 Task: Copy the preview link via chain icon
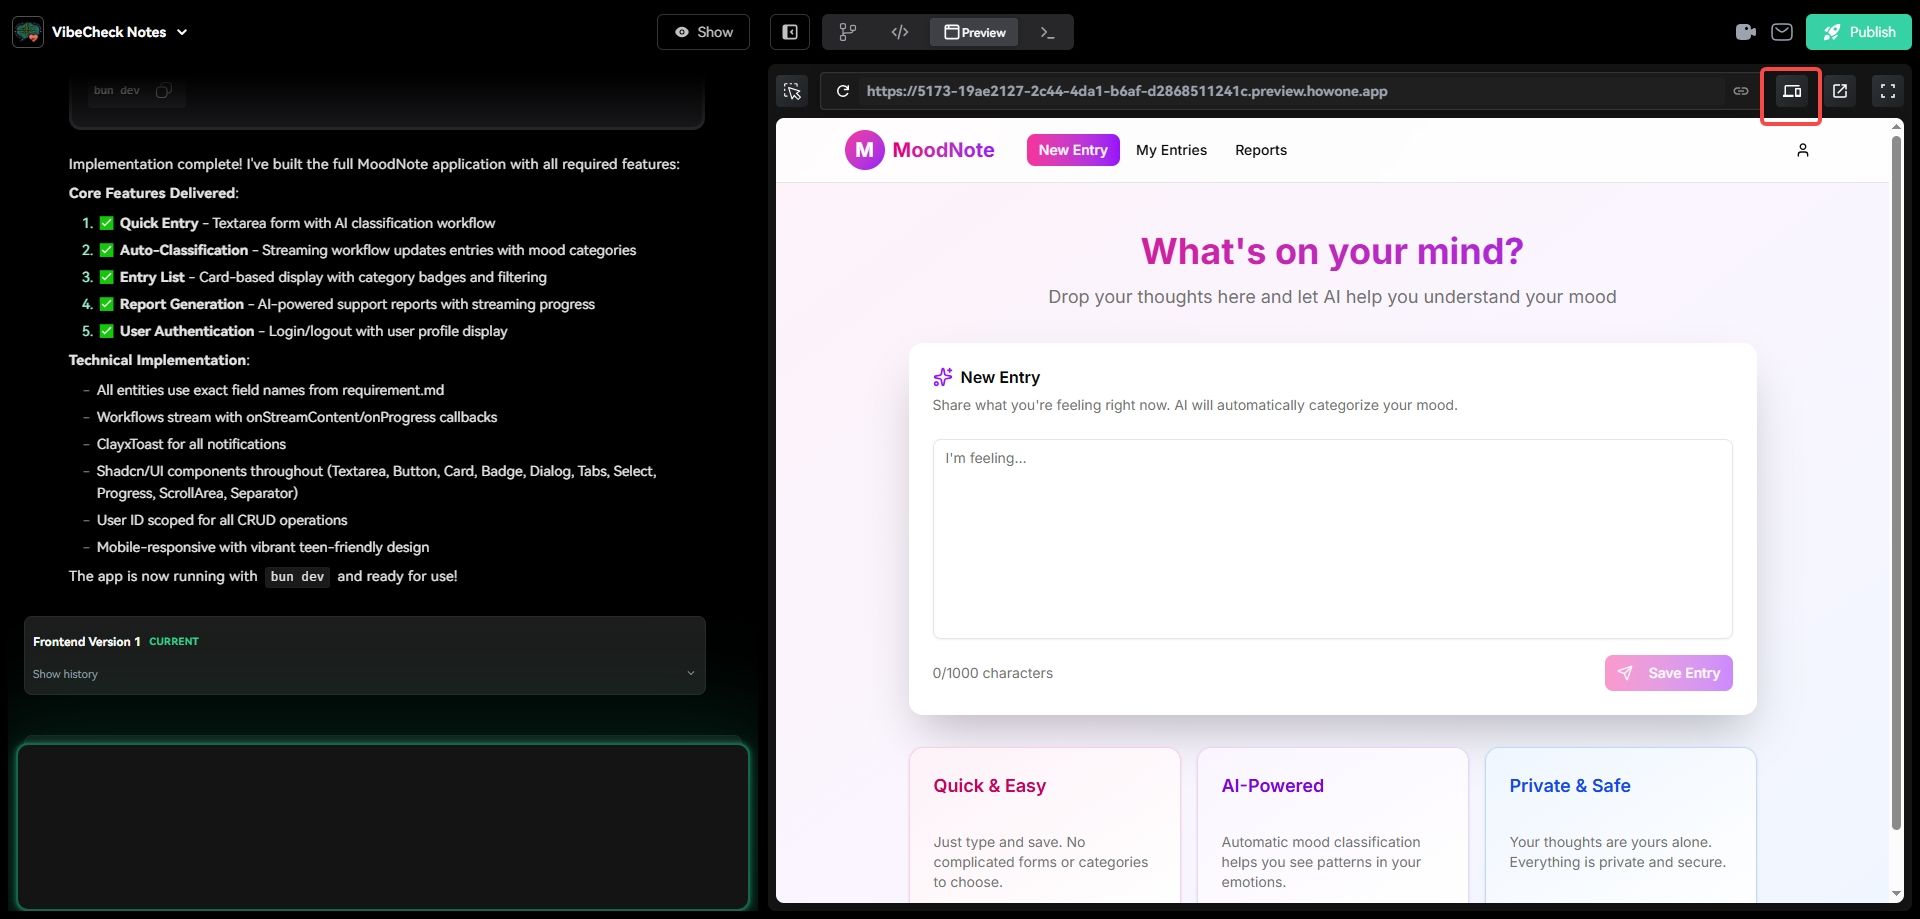click(x=1741, y=91)
